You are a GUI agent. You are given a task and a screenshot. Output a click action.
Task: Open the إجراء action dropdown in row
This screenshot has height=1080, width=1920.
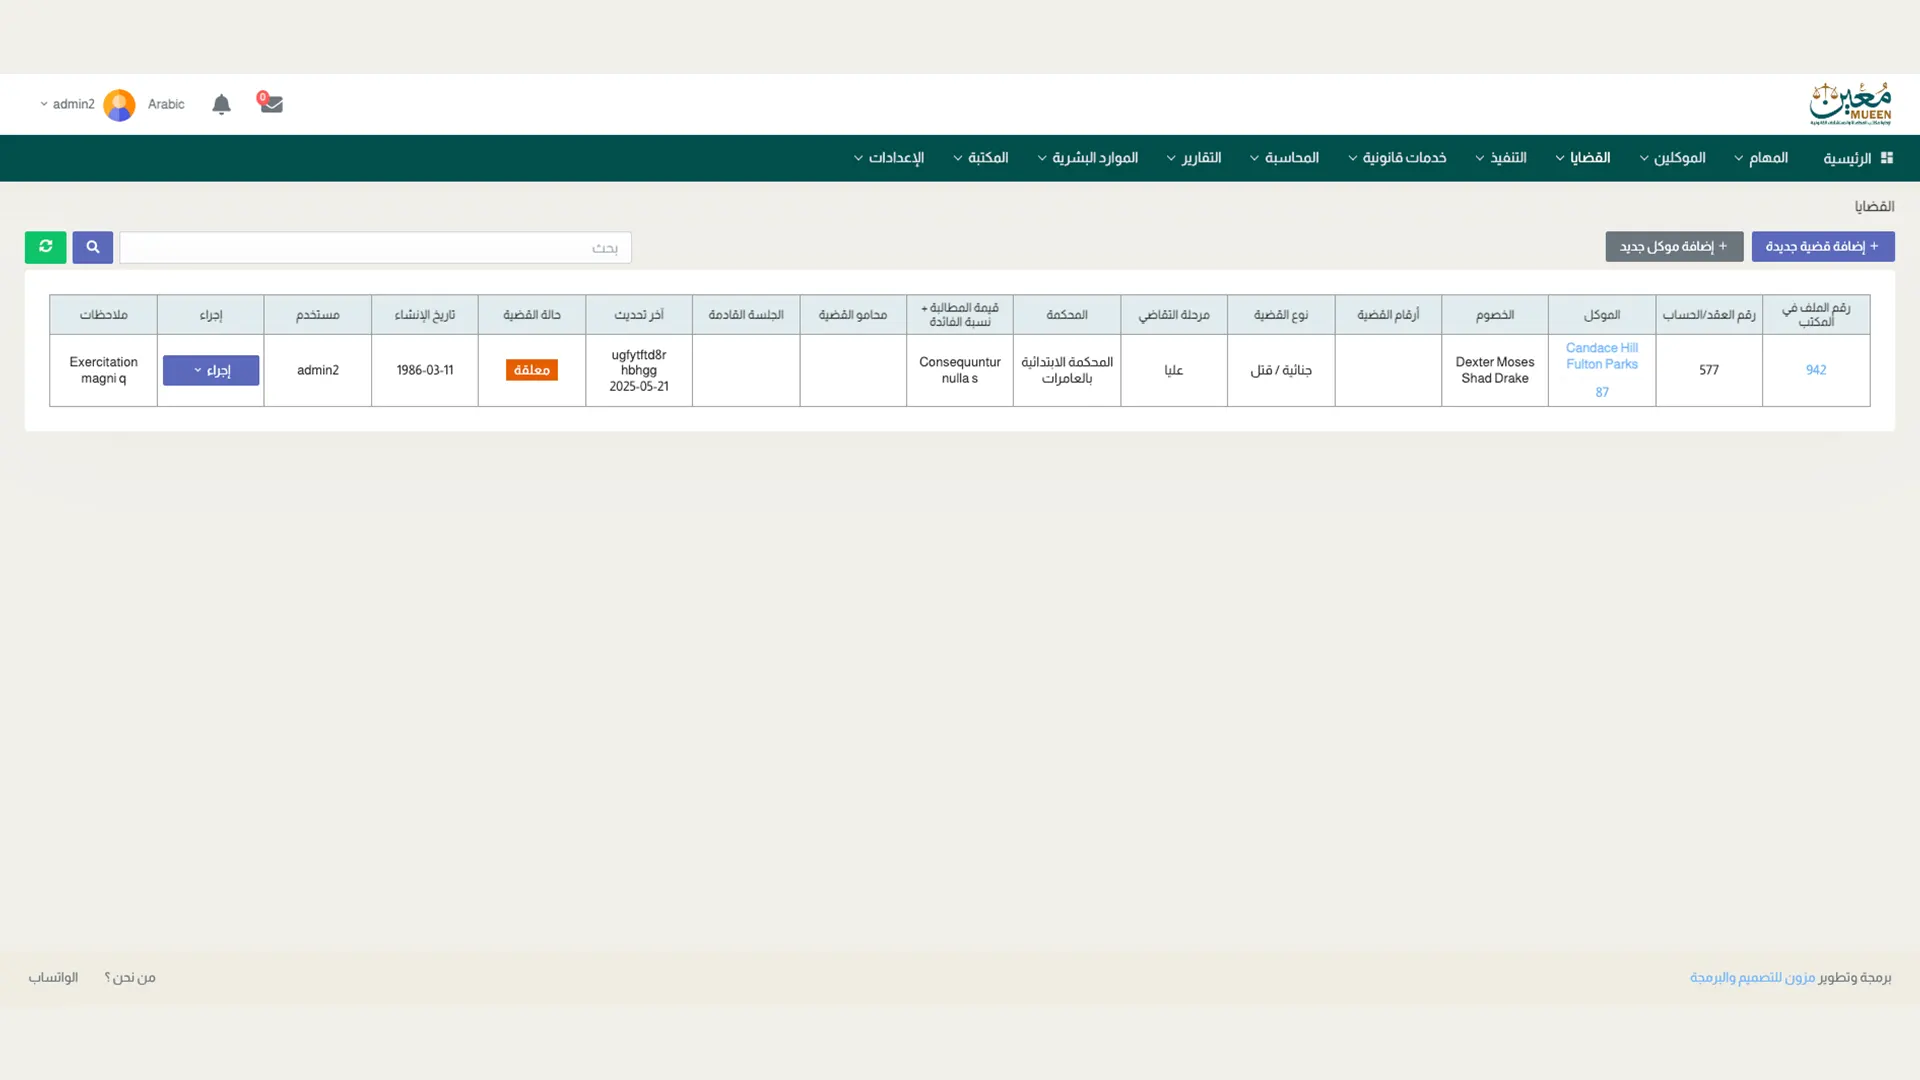point(211,370)
